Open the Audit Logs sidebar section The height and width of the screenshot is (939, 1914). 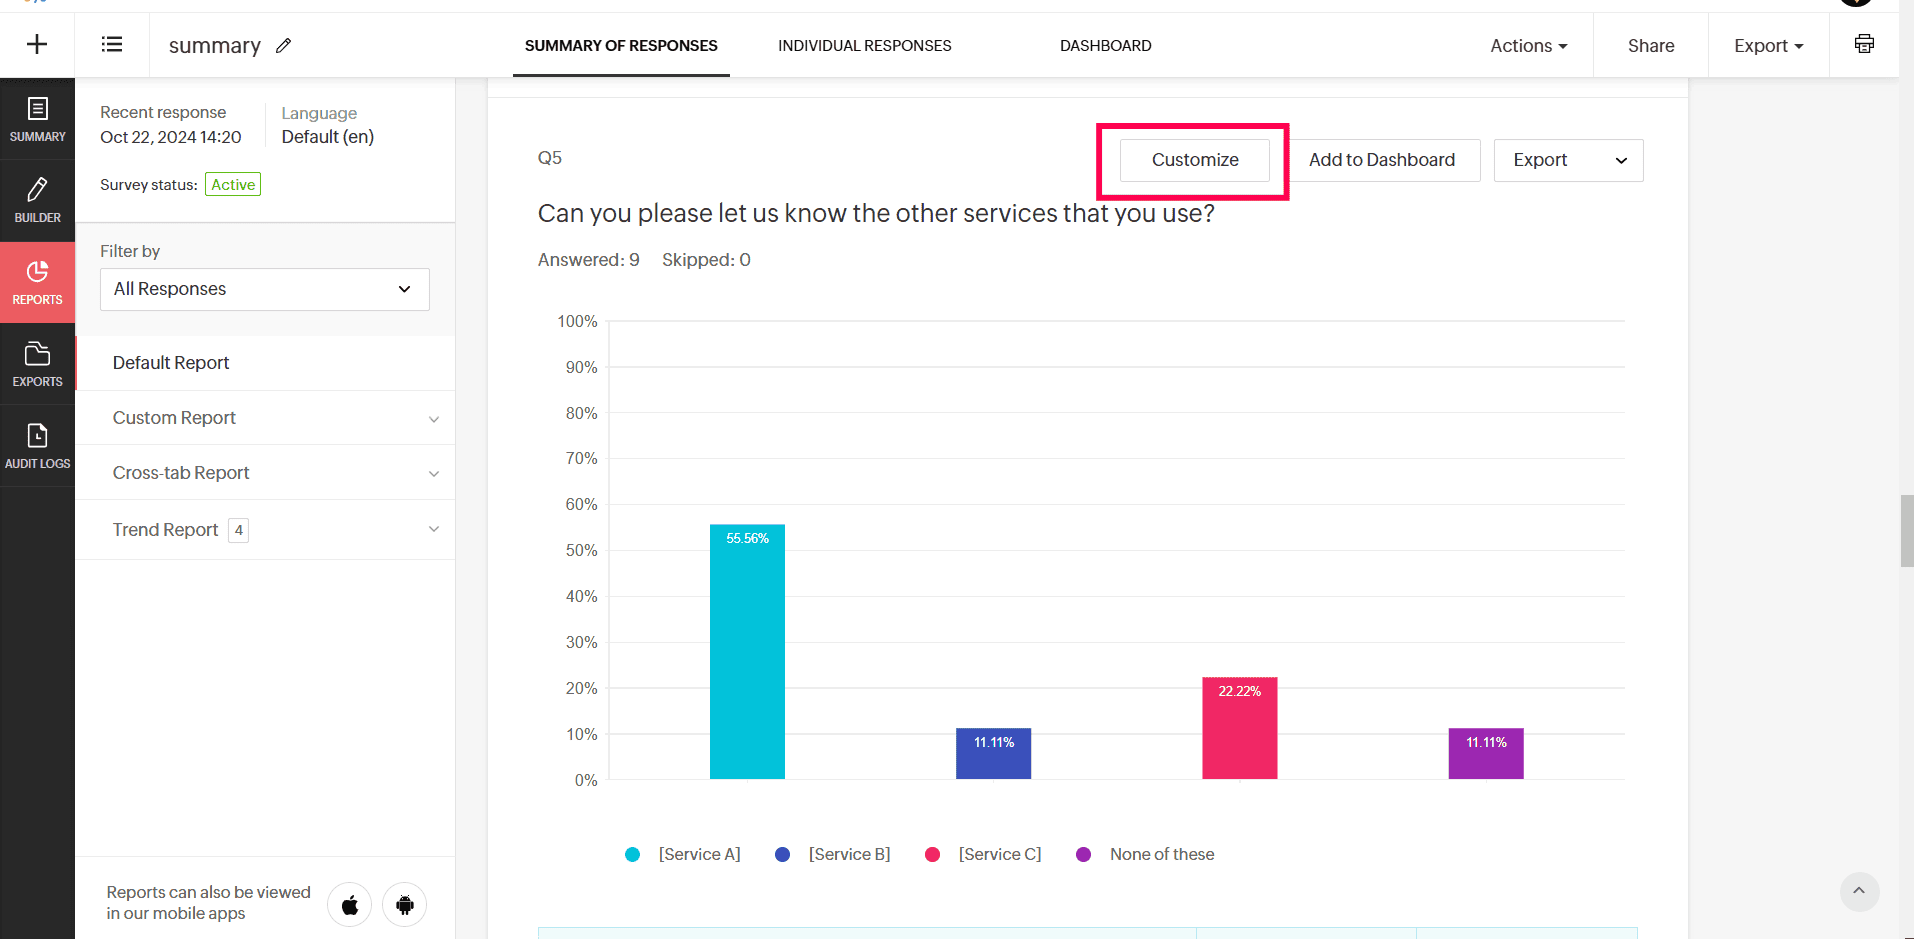click(x=37, y=447)
